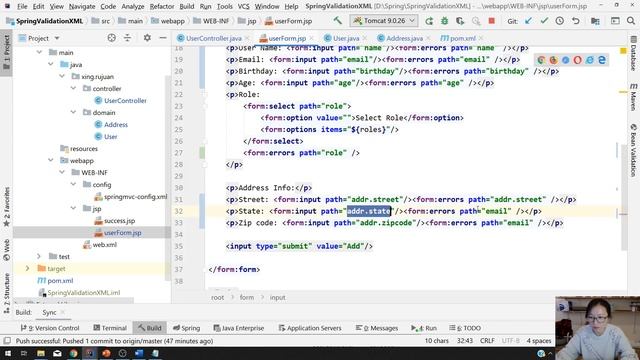Preview the page in Opera browser icon
Image resolution: width=640 pixels, height=360 pixels.
pyautogui.click(x=578, y=60)
